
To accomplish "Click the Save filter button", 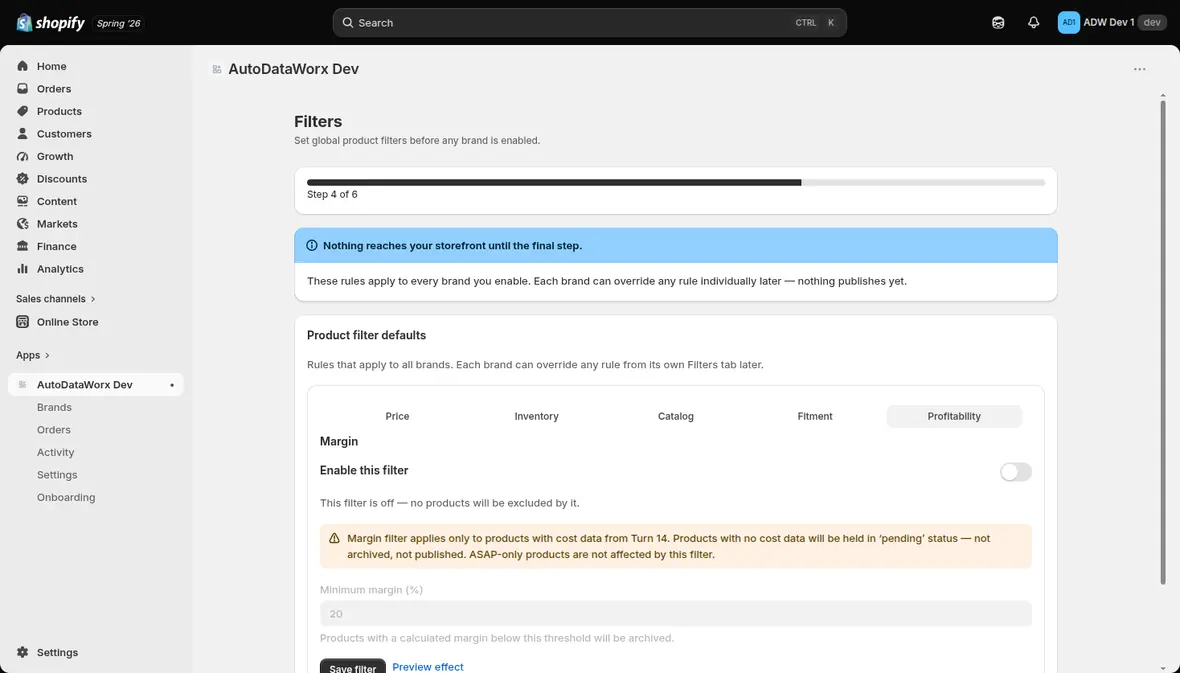I will pos(352,666).
